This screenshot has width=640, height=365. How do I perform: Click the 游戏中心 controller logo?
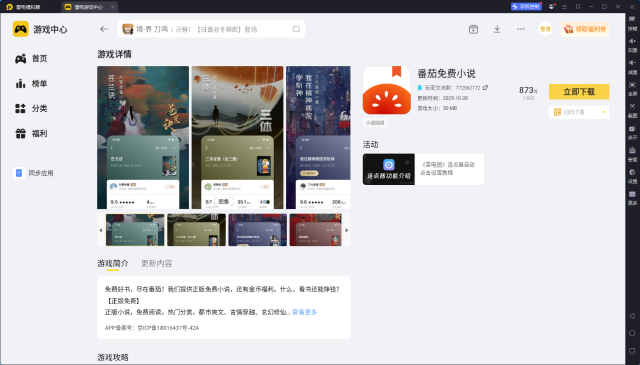[x=20, y=29]
